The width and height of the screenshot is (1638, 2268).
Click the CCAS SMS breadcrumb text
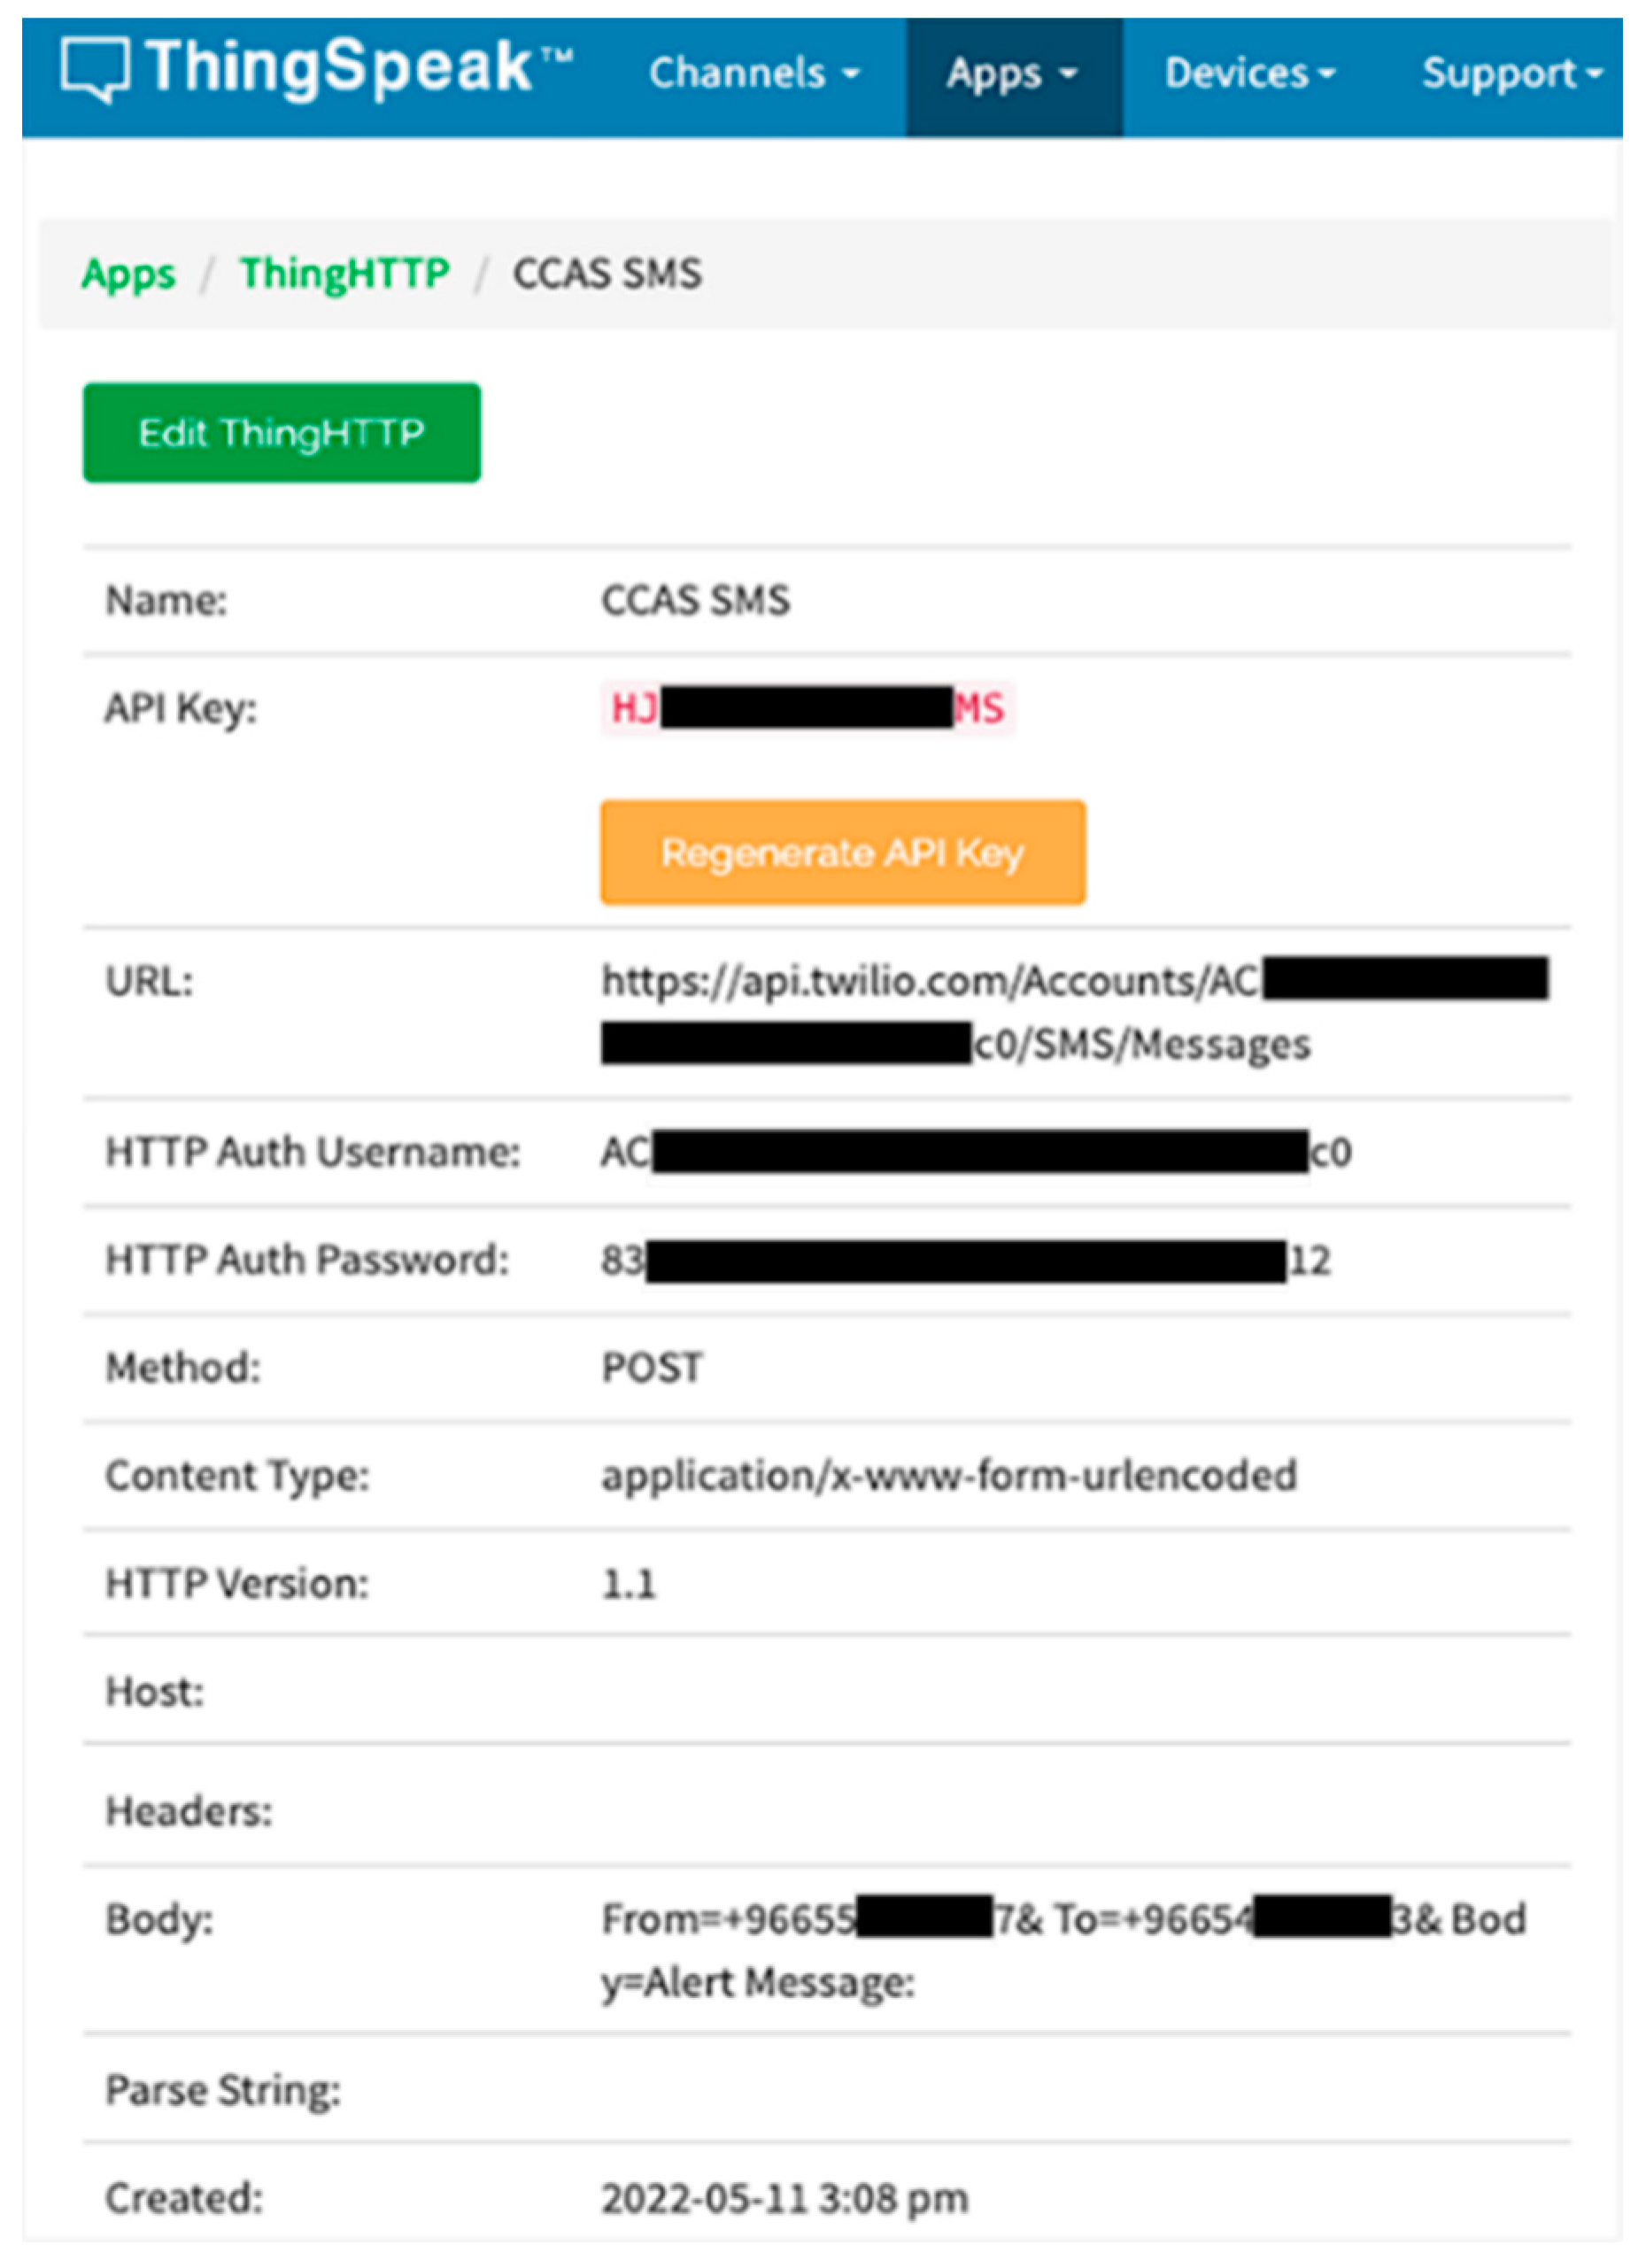(x=607, y=273)
